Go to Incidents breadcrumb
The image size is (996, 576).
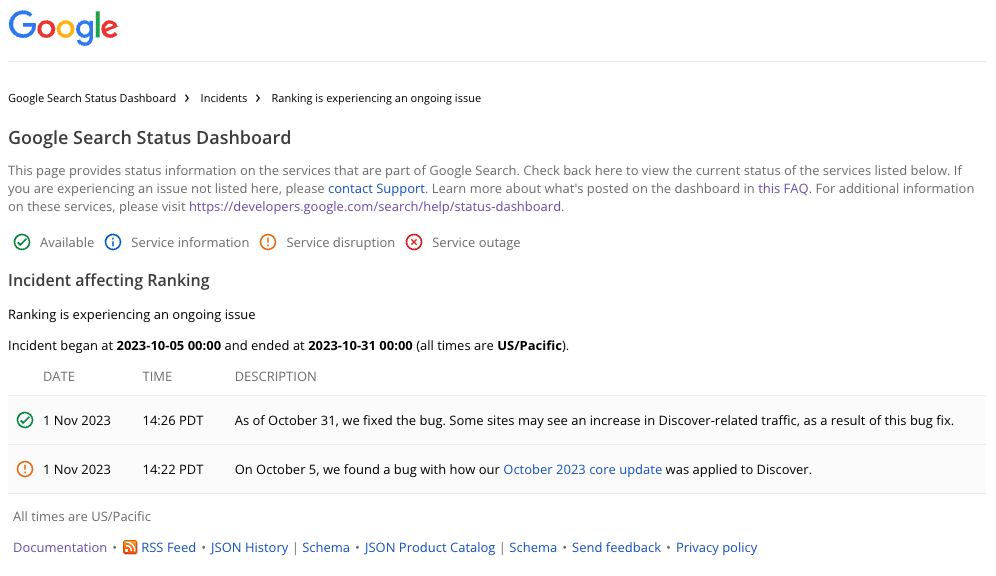pos(224,98)
